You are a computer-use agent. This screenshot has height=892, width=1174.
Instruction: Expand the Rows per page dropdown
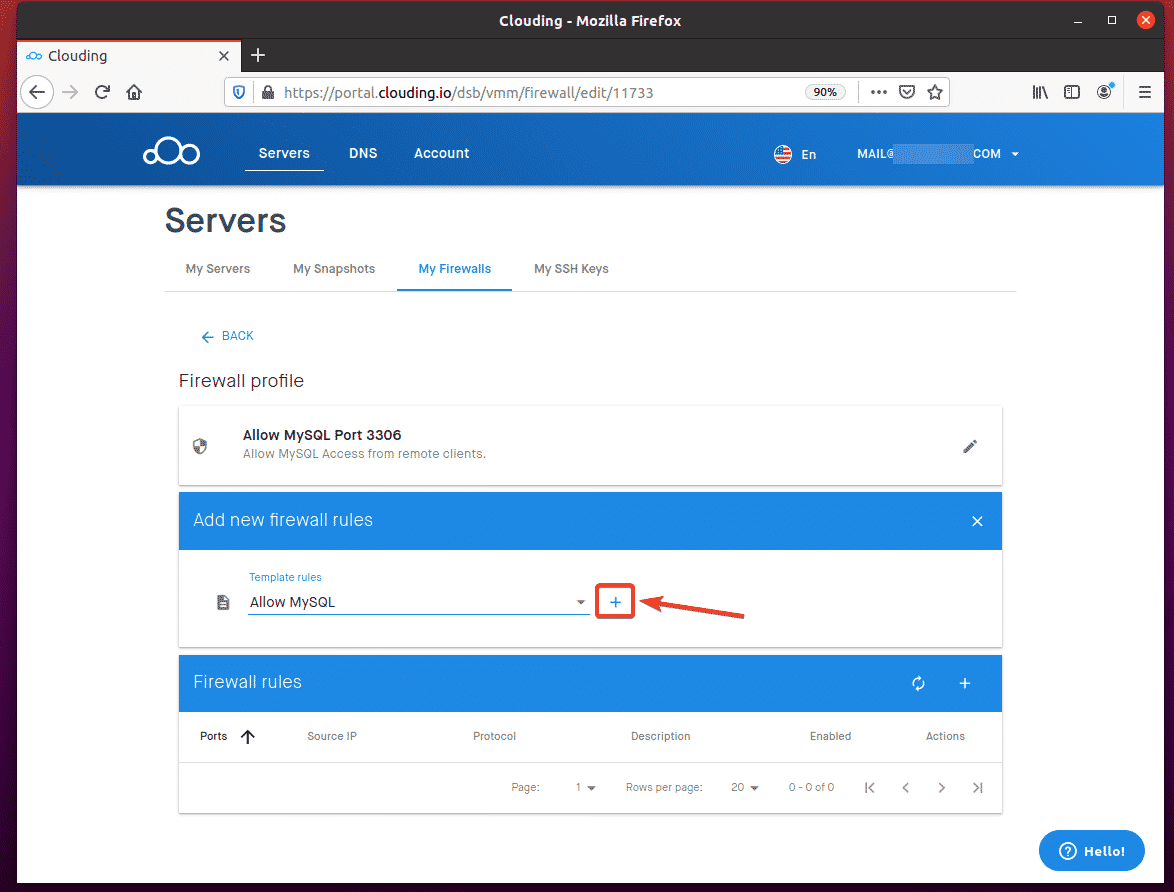(x=744, y=788)
